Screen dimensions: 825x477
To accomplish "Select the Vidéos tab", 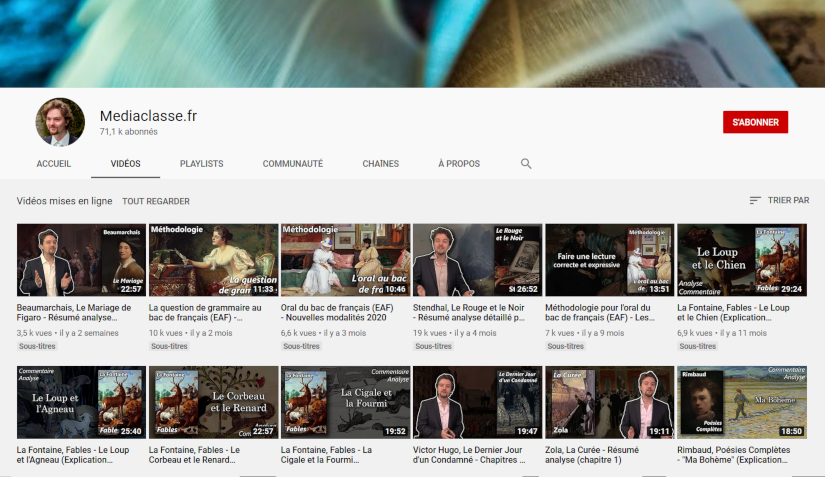I will click(x=125, y=164).
